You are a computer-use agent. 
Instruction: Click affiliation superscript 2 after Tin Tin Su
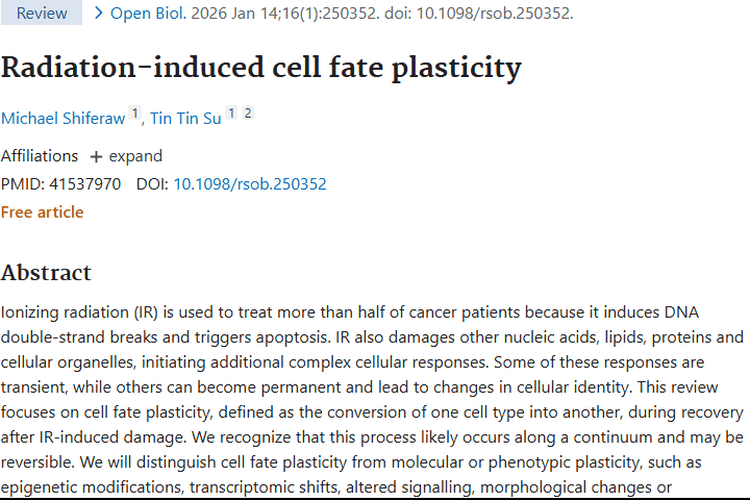(247, 114)
